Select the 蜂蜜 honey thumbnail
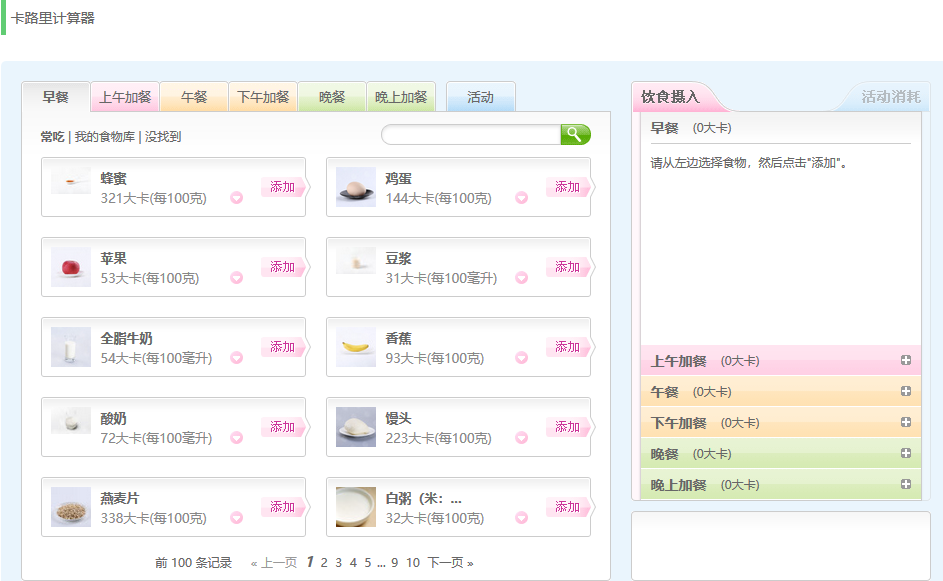 click(71, 181)
